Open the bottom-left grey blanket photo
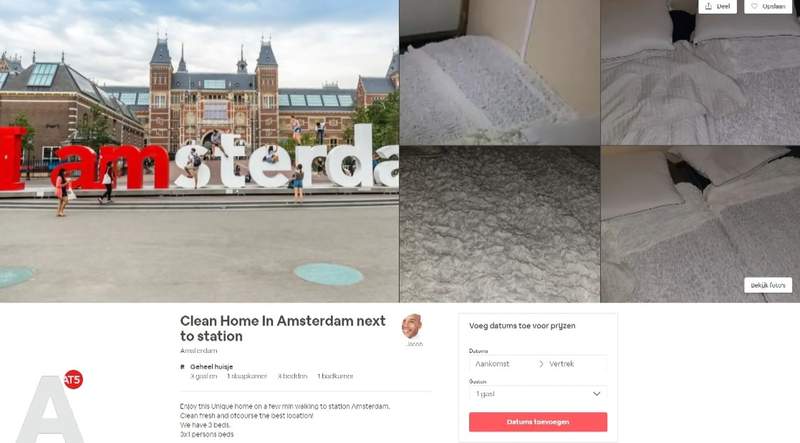This screenshot has width=800, height=443. coord(499,225)
